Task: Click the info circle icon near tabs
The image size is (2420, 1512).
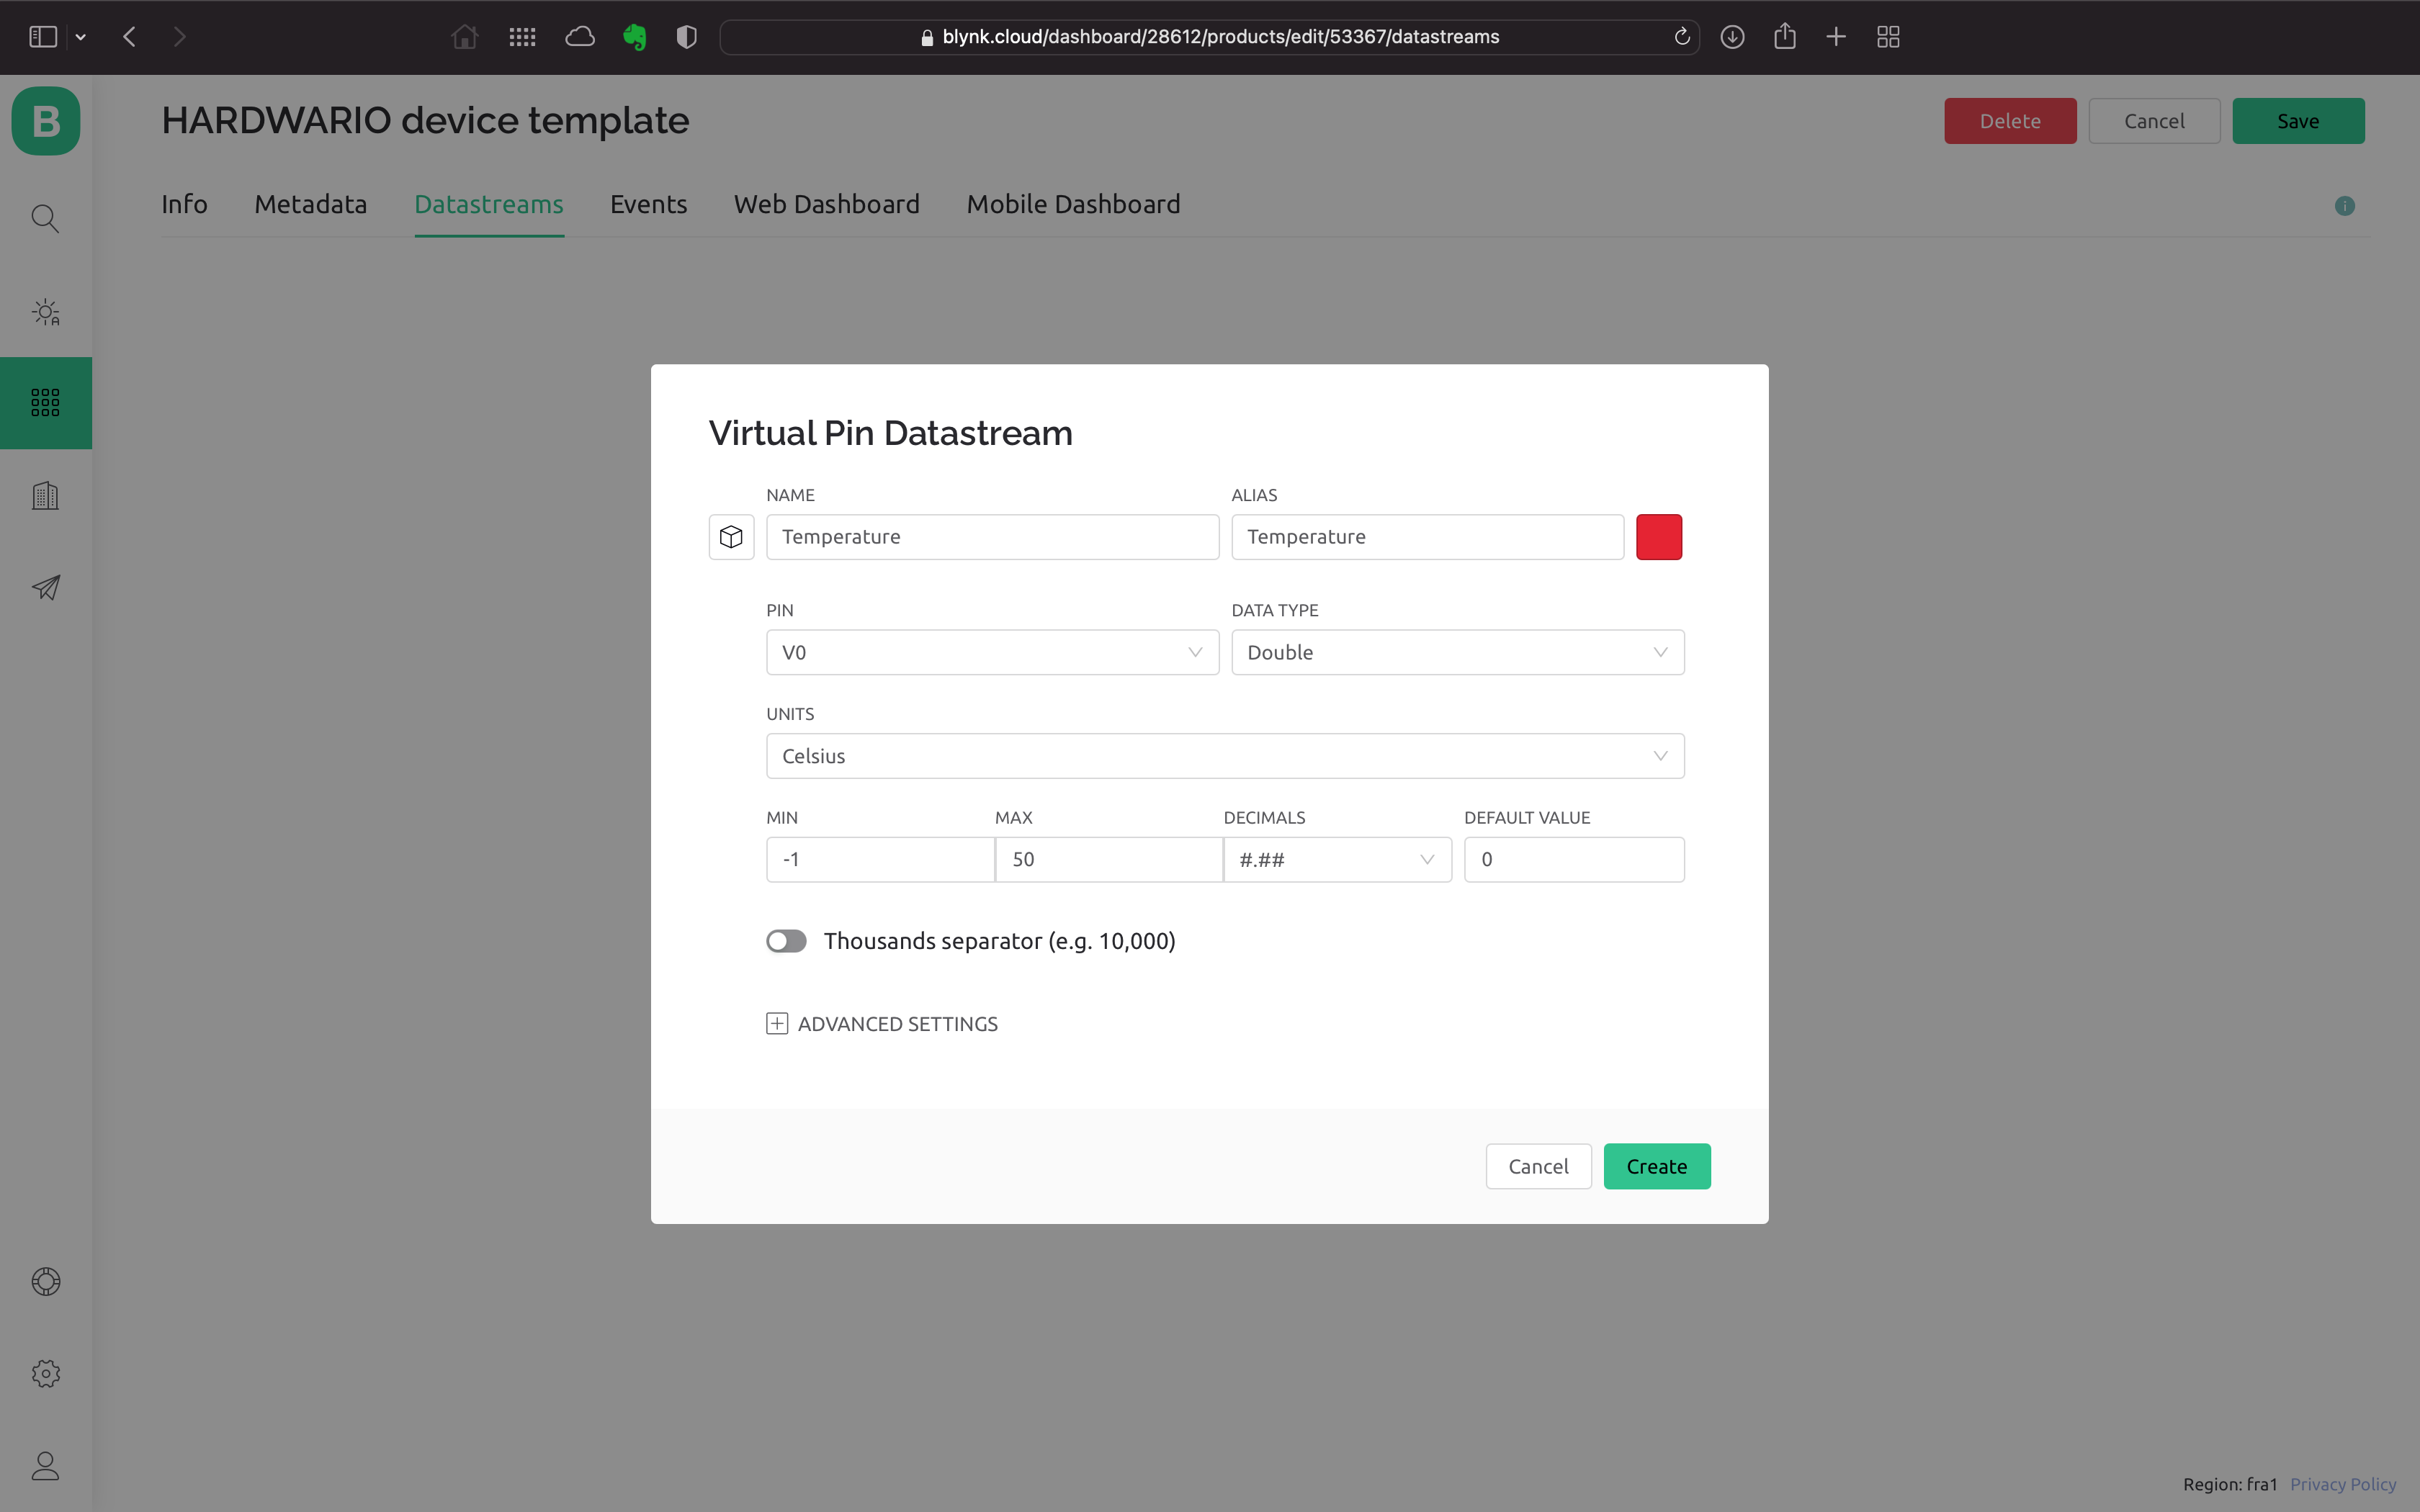Action: click(2345, 206)
